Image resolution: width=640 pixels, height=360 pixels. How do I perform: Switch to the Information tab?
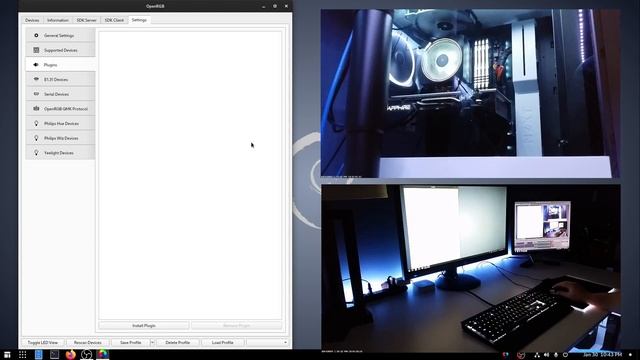58,20
